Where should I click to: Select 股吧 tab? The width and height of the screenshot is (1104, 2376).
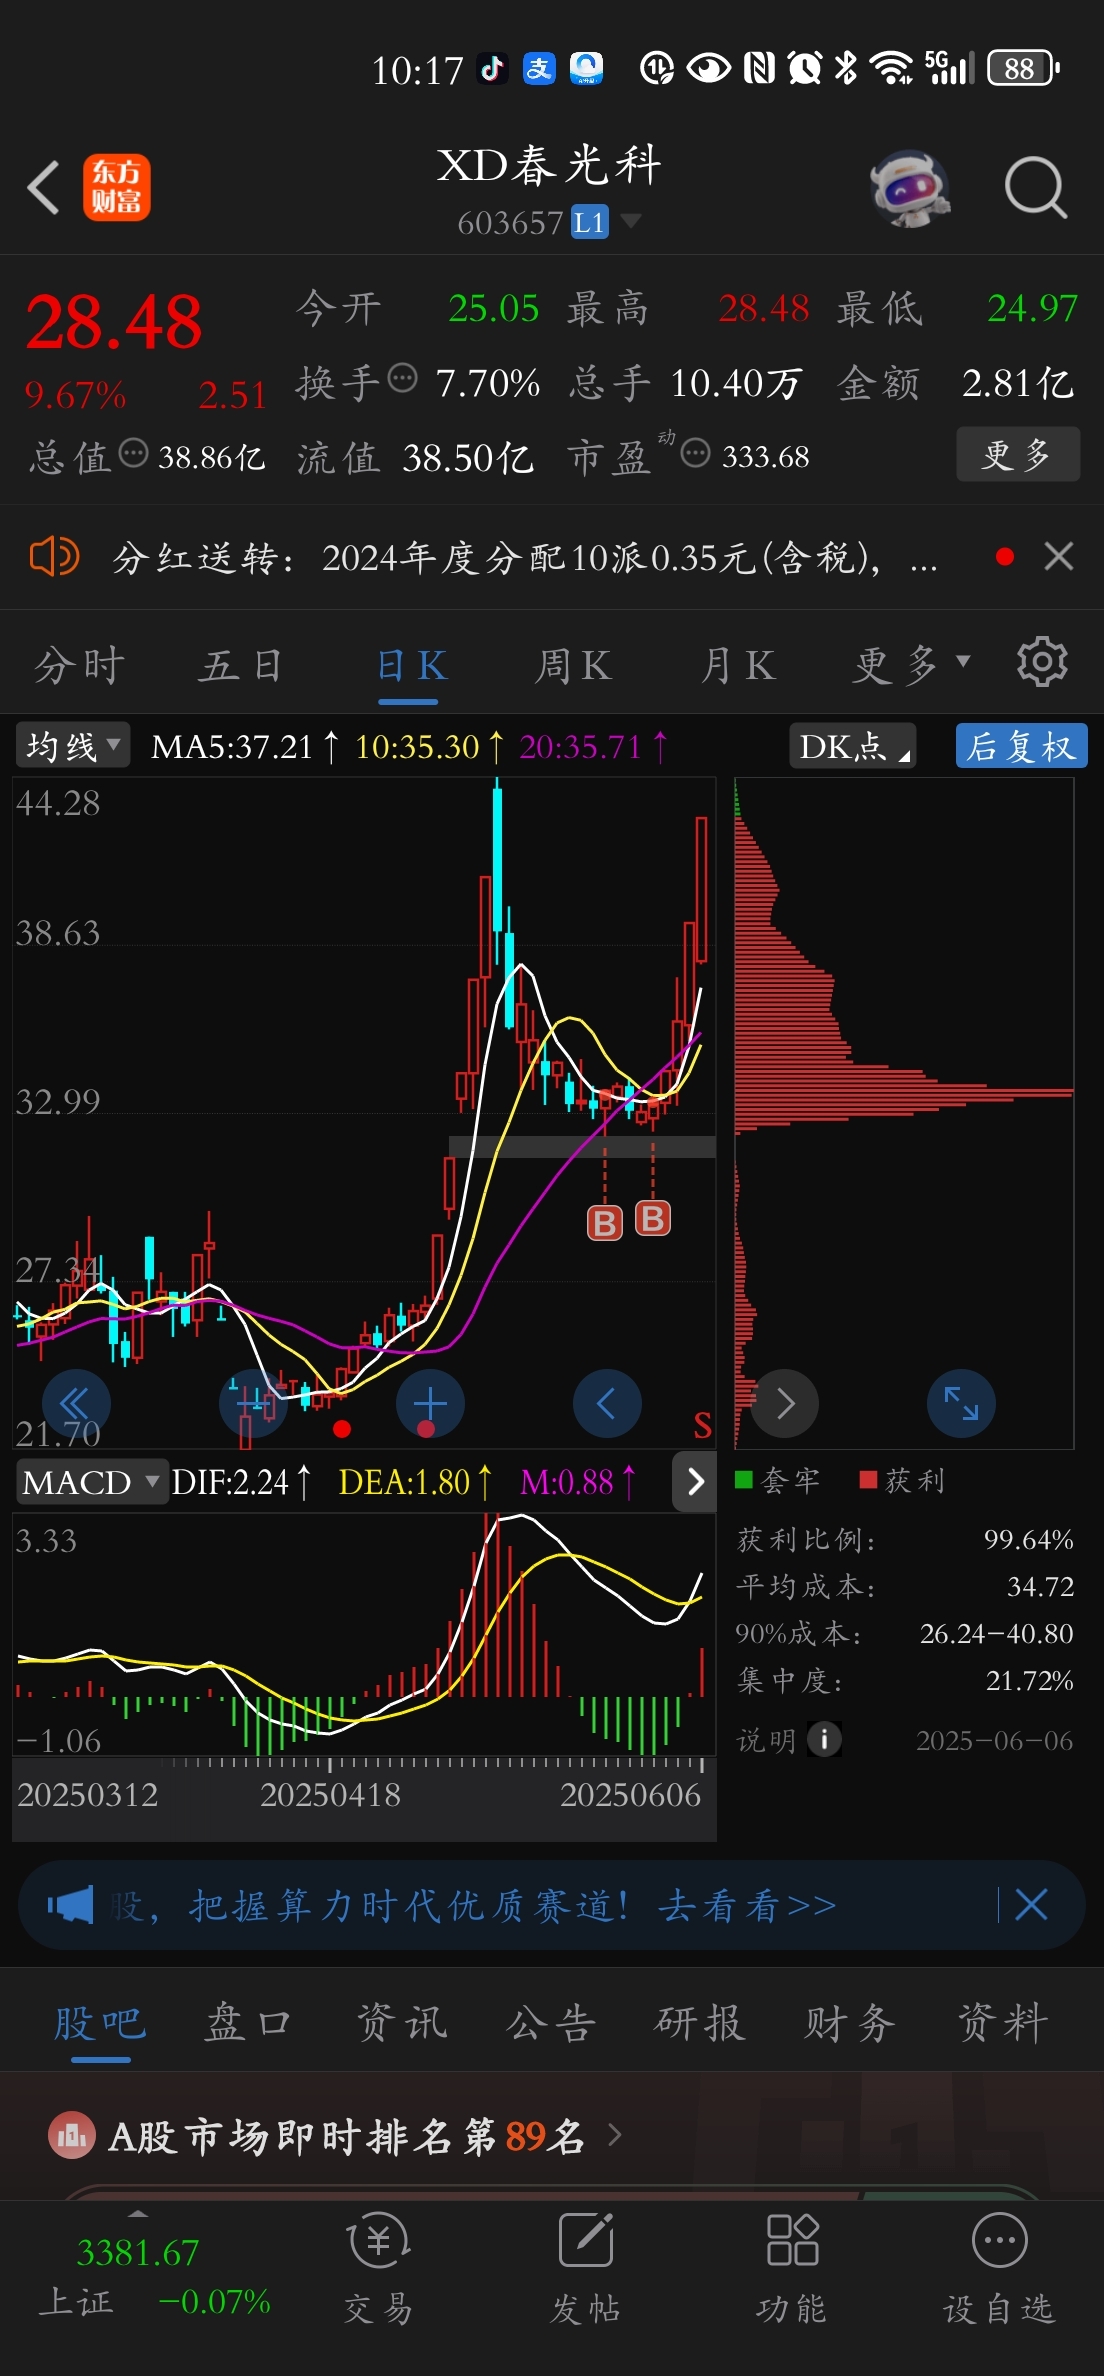tap(100, 2022)
